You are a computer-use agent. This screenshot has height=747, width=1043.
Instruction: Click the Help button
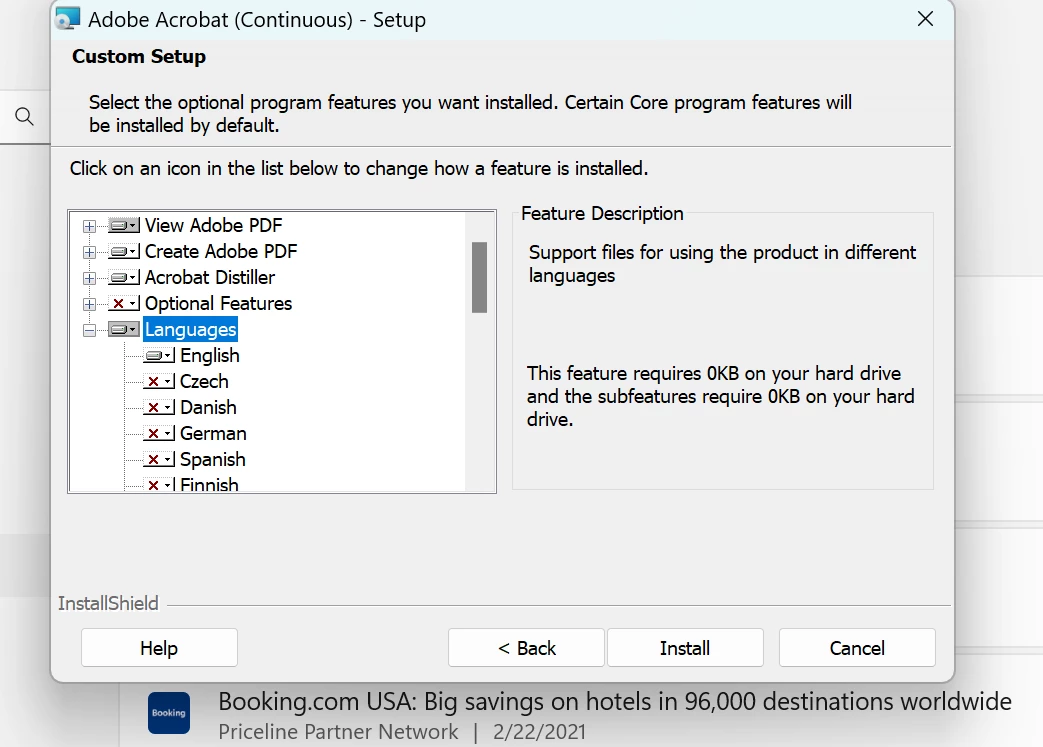pos(159,648)
